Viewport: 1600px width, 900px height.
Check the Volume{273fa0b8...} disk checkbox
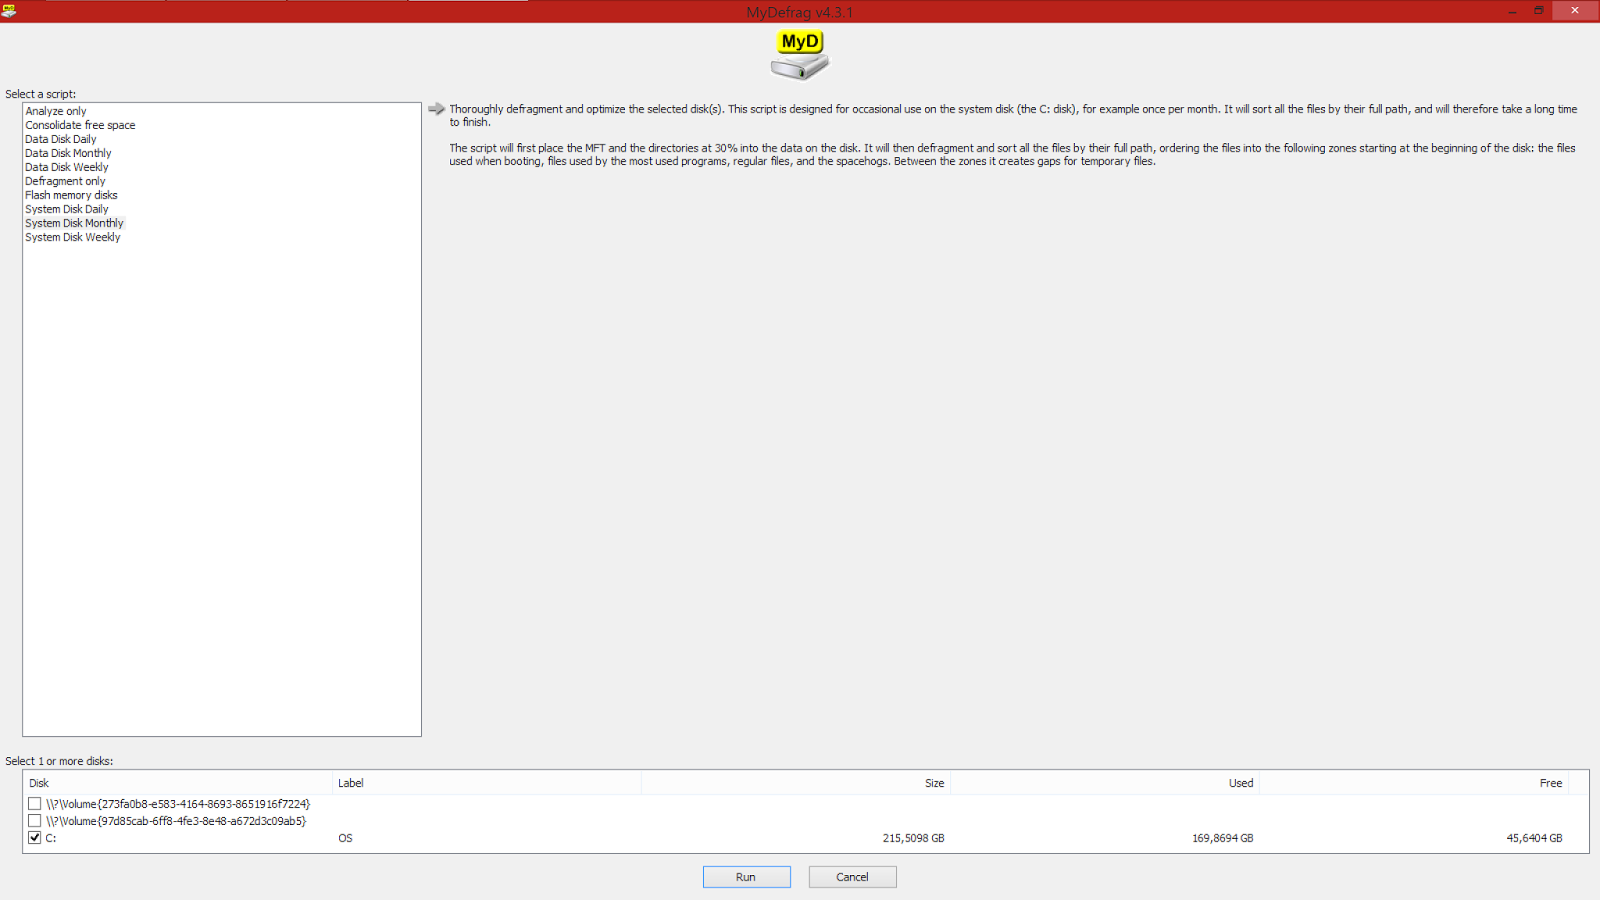pos(35,804)
